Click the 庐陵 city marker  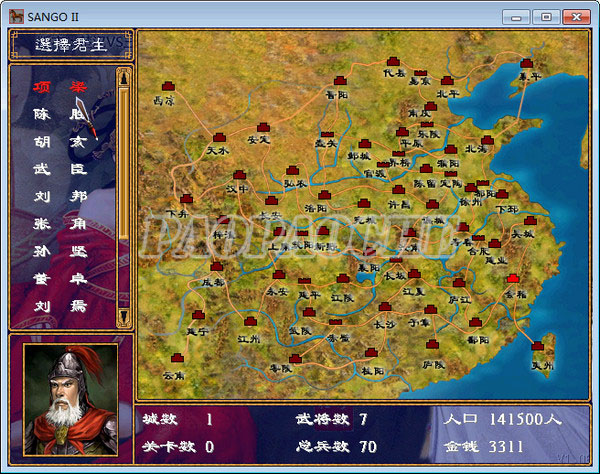[432, 344]
